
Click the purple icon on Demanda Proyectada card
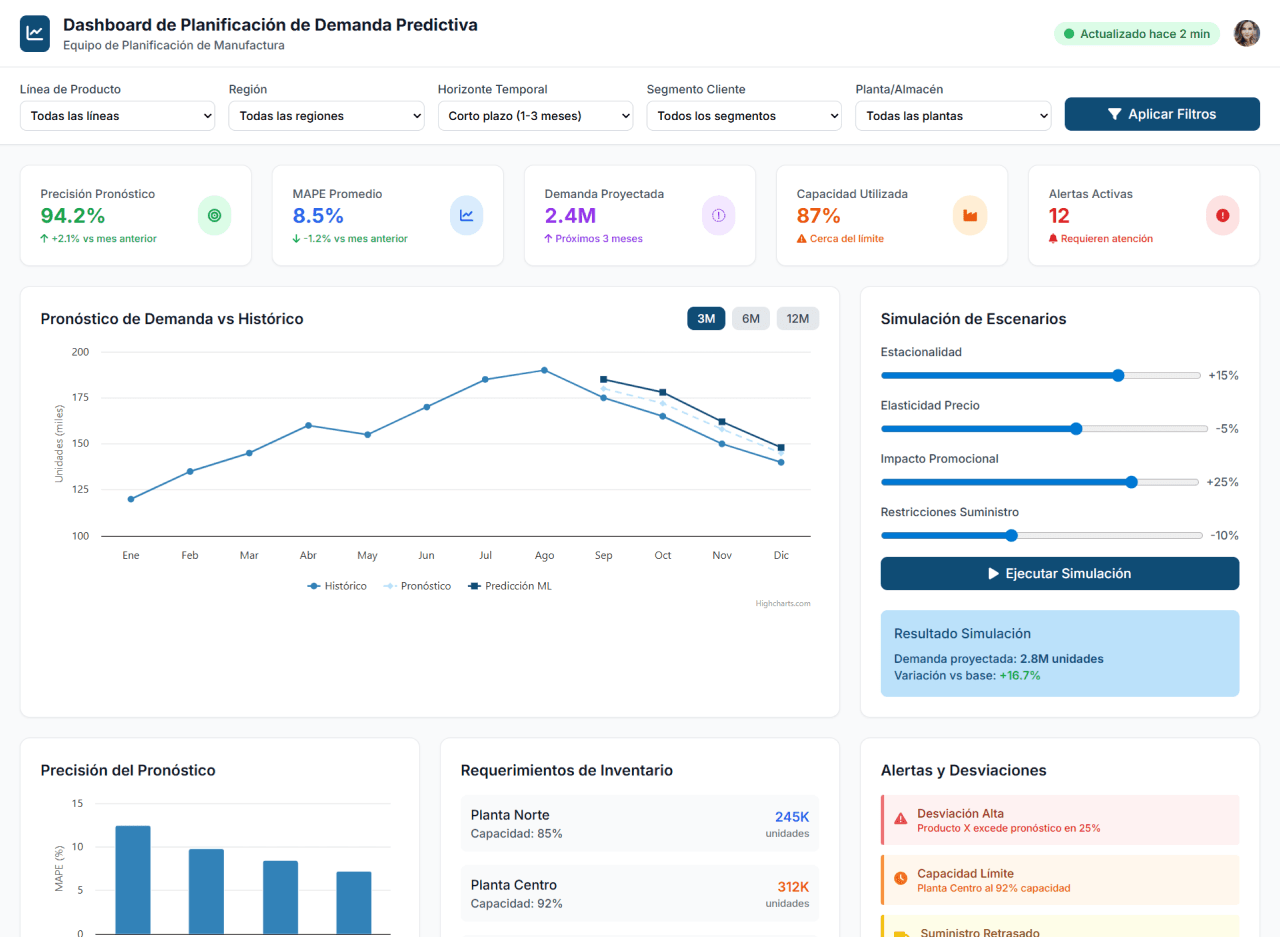(x=718, y=215)
